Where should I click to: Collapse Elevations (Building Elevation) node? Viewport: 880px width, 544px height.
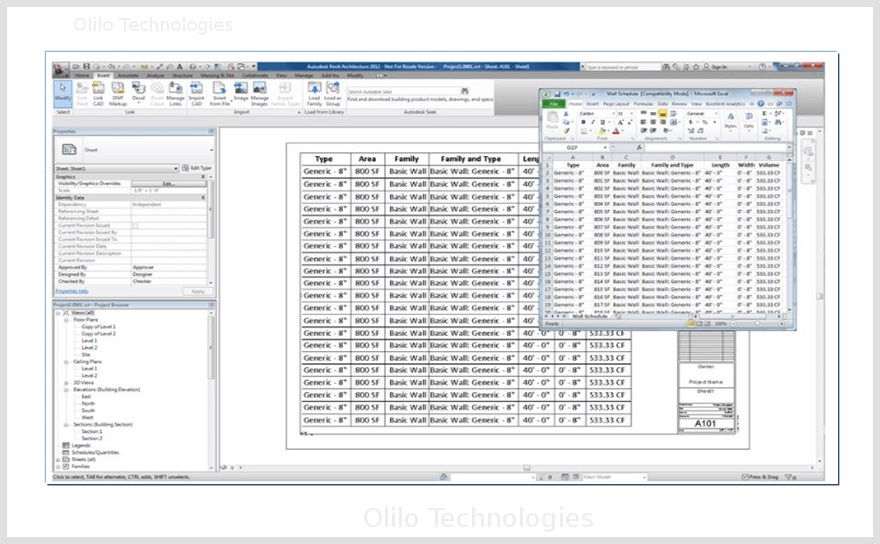[x=66, y=390]
